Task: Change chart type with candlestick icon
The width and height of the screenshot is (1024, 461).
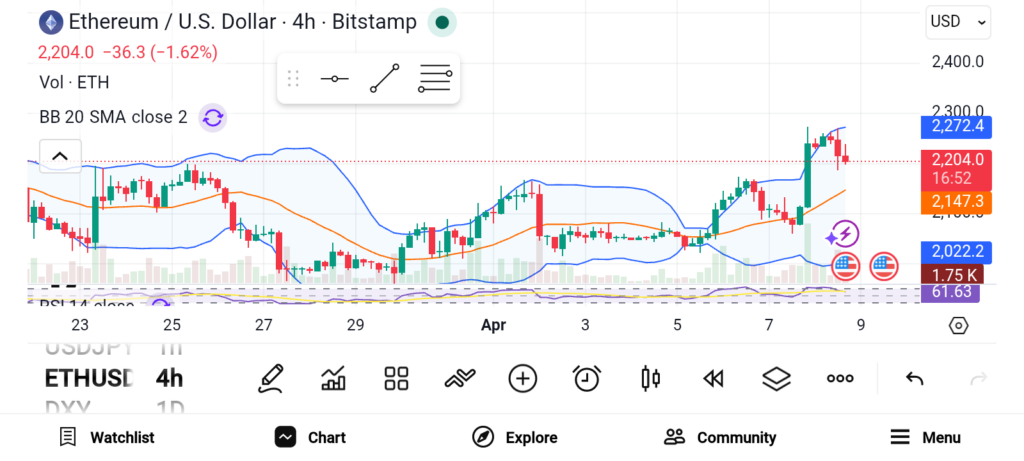Action: (650, 378)
